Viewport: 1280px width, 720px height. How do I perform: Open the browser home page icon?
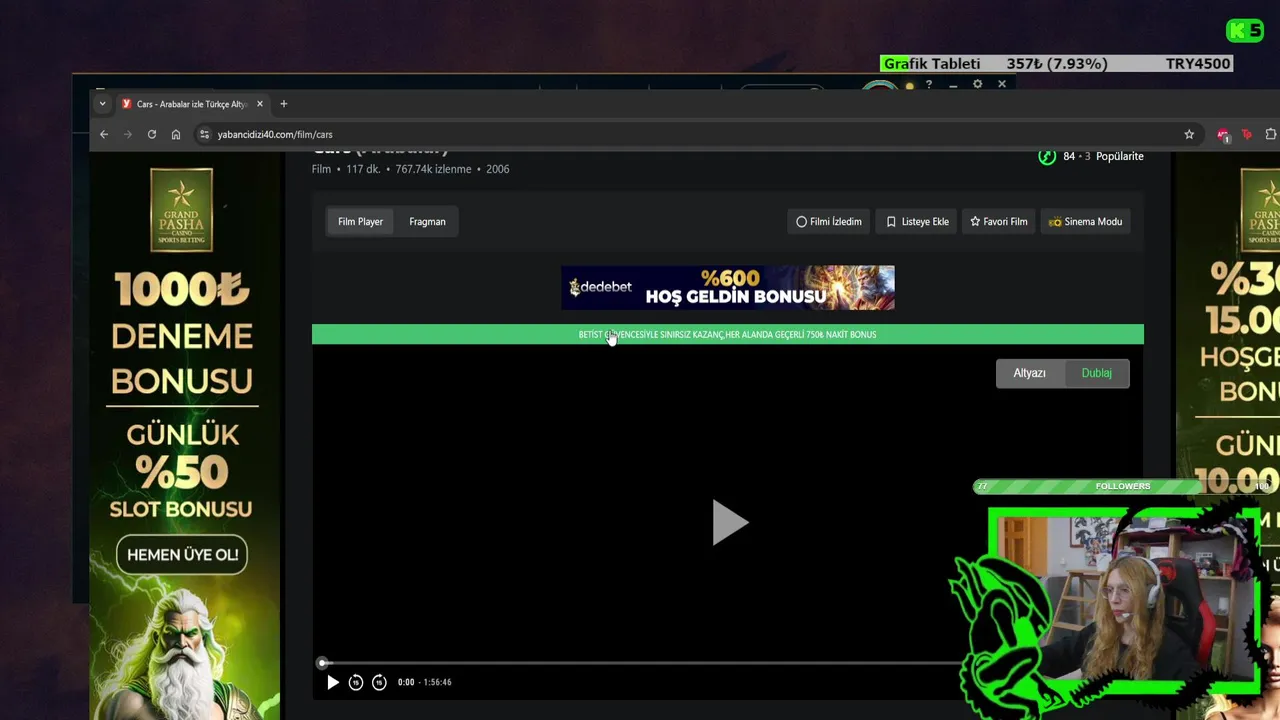(x=176, y=134)
